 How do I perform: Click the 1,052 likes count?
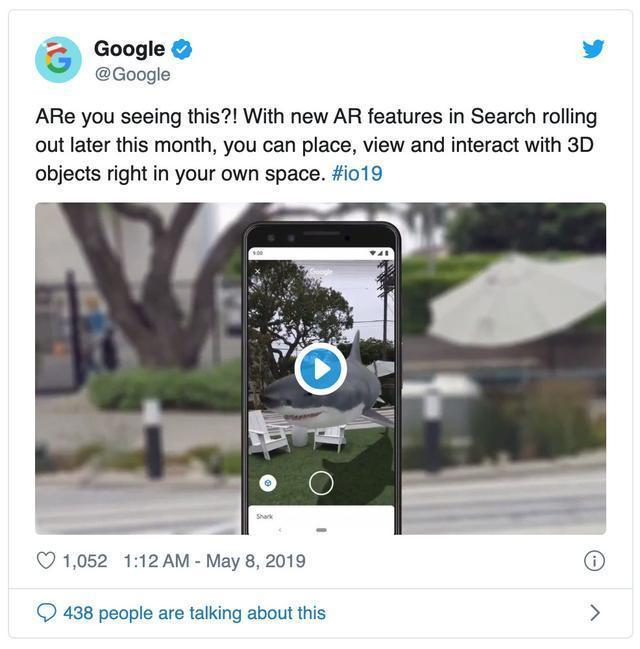click(85, 561)
